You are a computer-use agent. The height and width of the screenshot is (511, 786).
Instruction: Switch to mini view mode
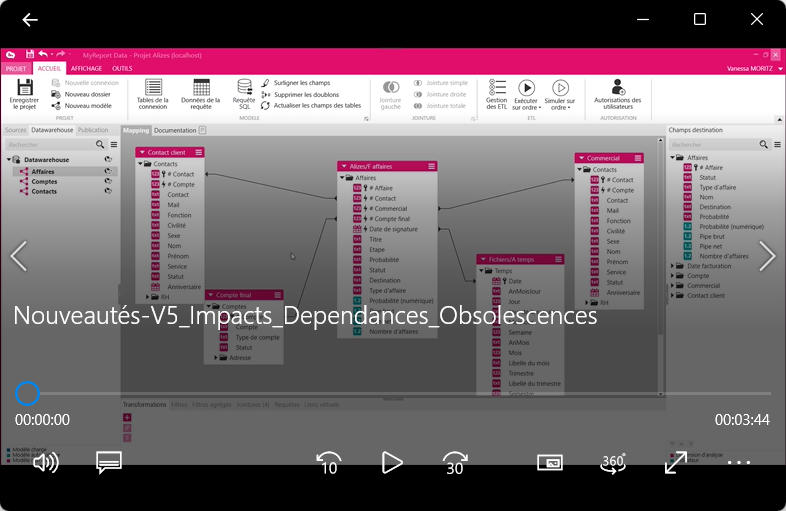[x=550, y=462]
